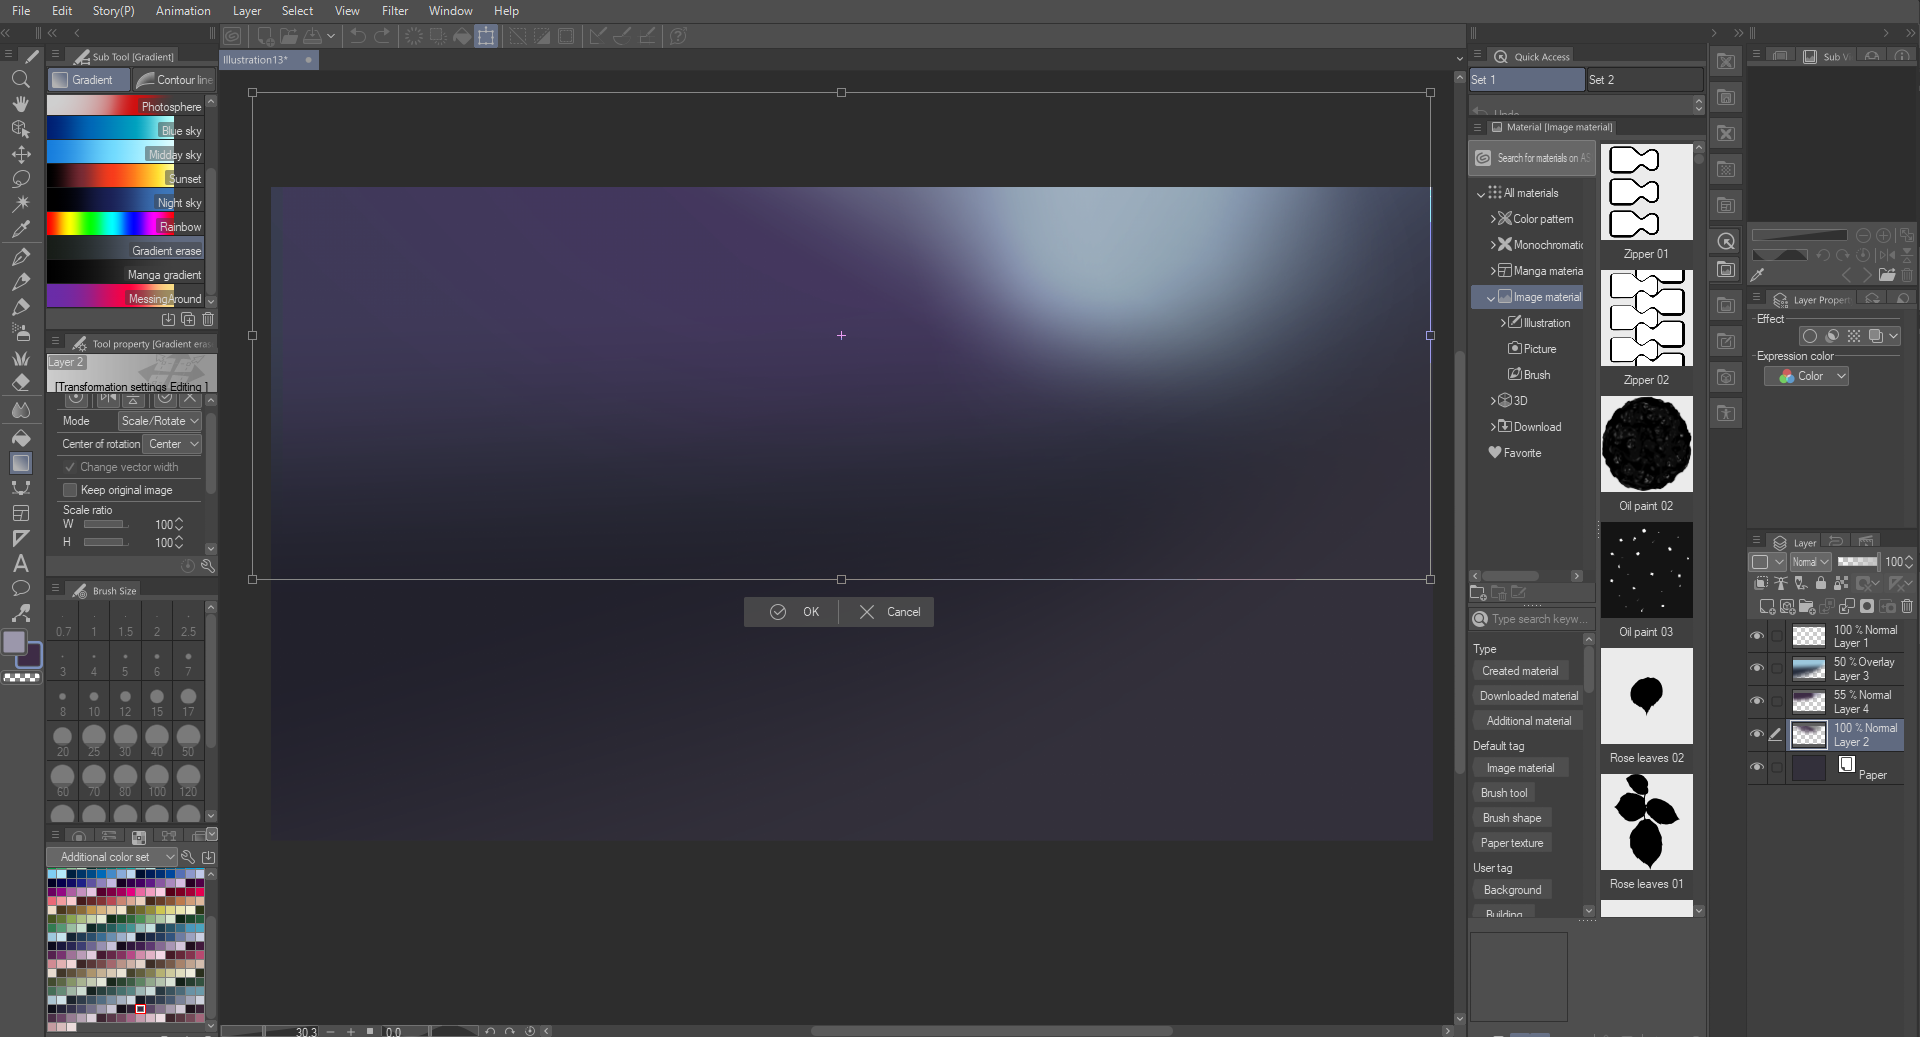Click the Undo arrow in command bar
Viewport: 1920px width, 1037px height.
tap(357, 36)
